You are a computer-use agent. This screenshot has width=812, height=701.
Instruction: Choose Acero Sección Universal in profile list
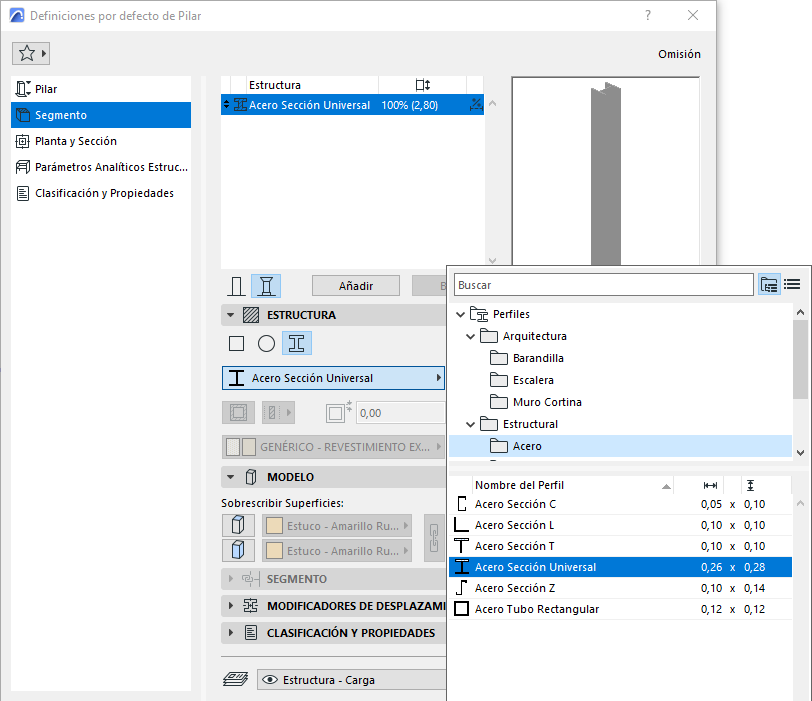tap(620, 567)
